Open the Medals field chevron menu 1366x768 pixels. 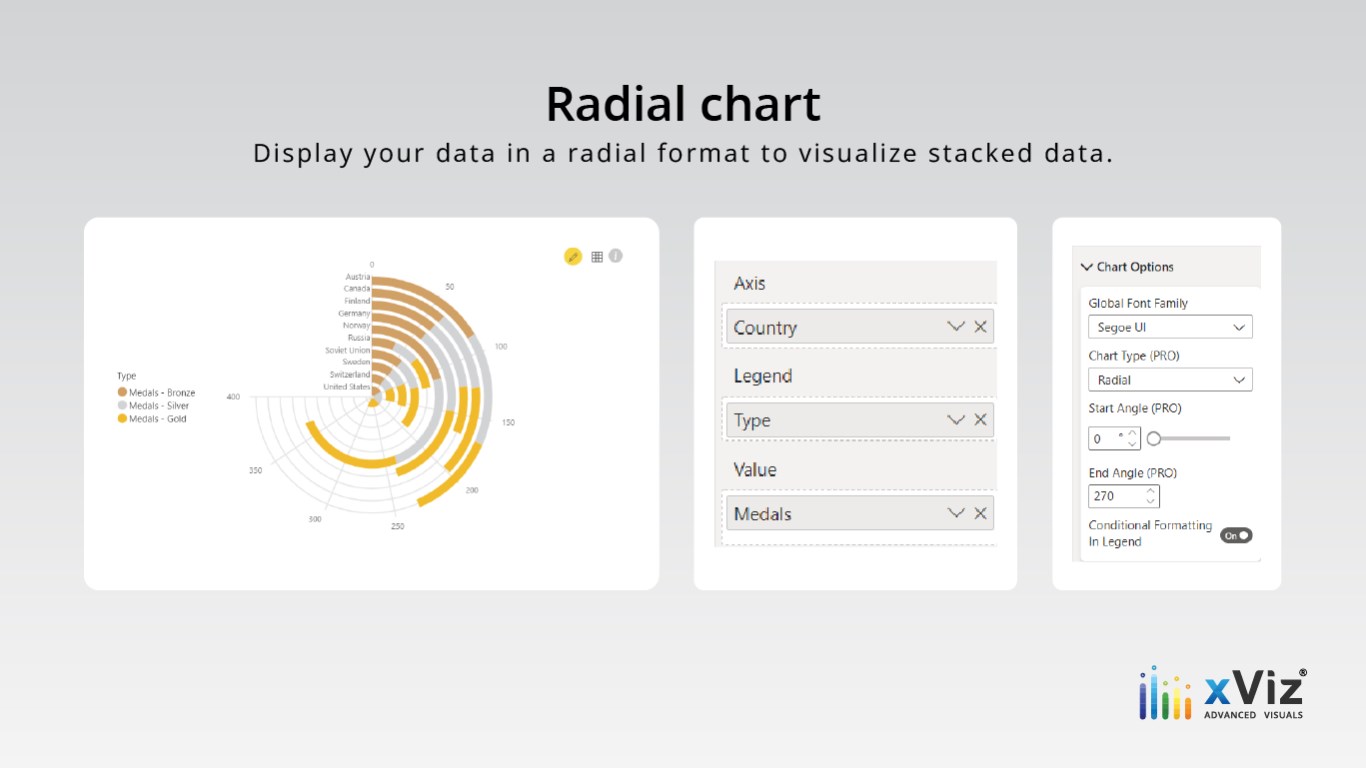click(955, 513)
